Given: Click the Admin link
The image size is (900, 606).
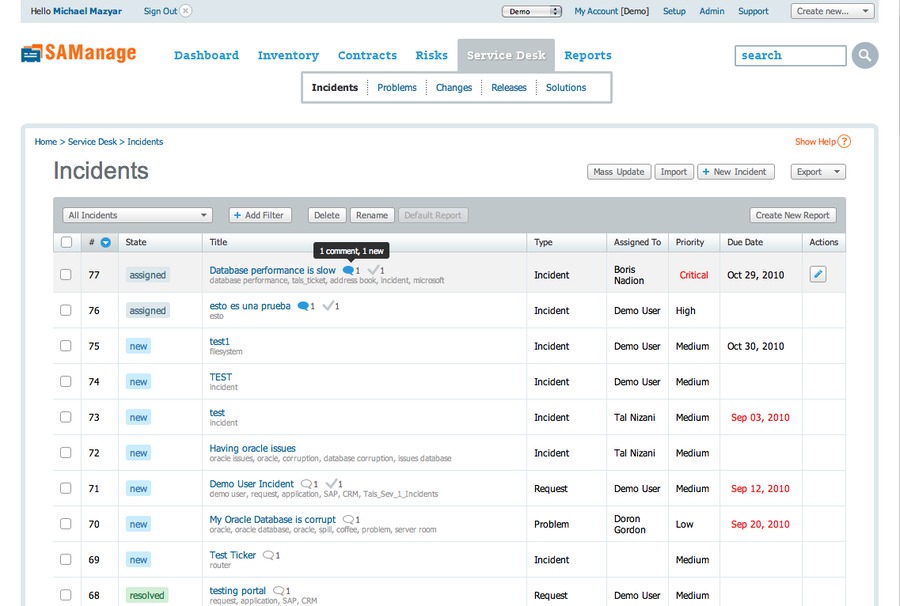Looking at the screenshot, I should [712, 11].
